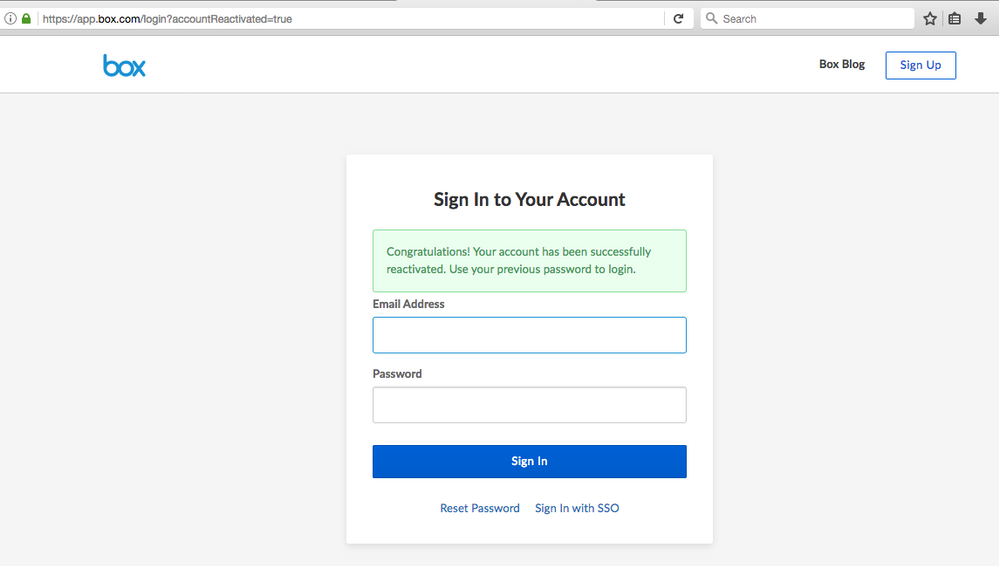Click the green padlock security icon
Screen dimensions: 999x566
[x=26, y=19]
